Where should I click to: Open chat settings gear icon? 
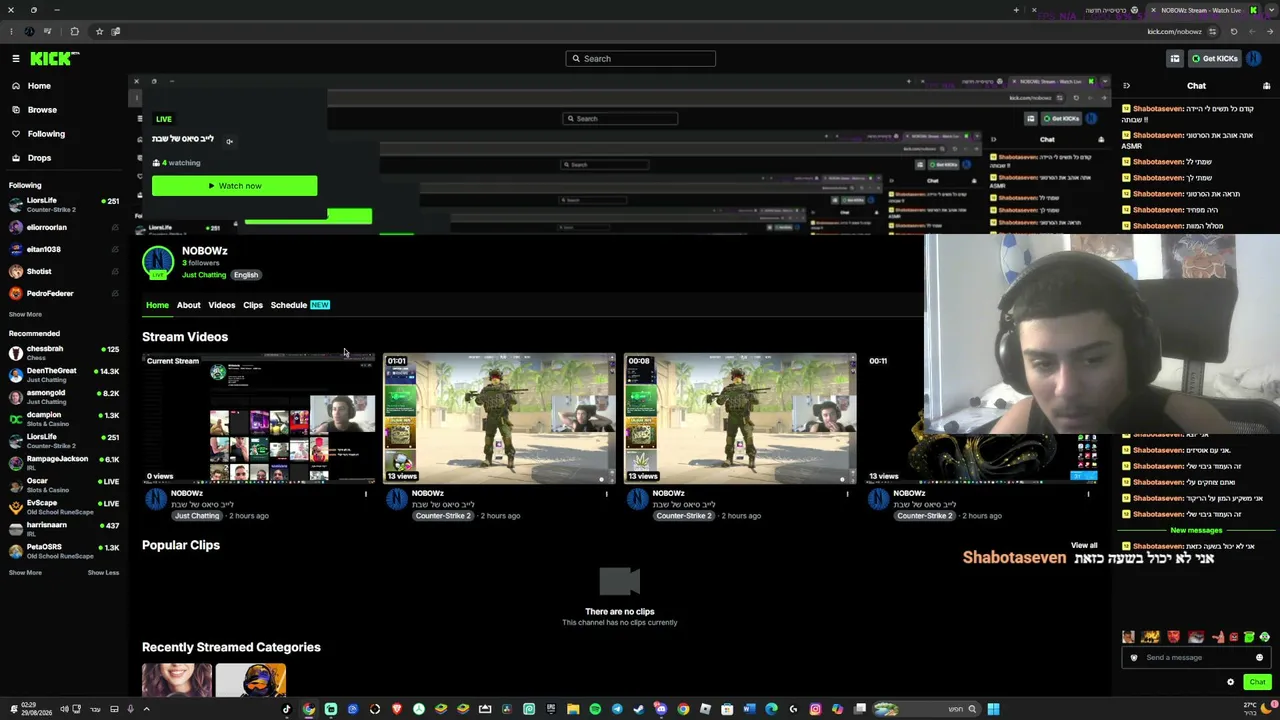click(1231, 682)
